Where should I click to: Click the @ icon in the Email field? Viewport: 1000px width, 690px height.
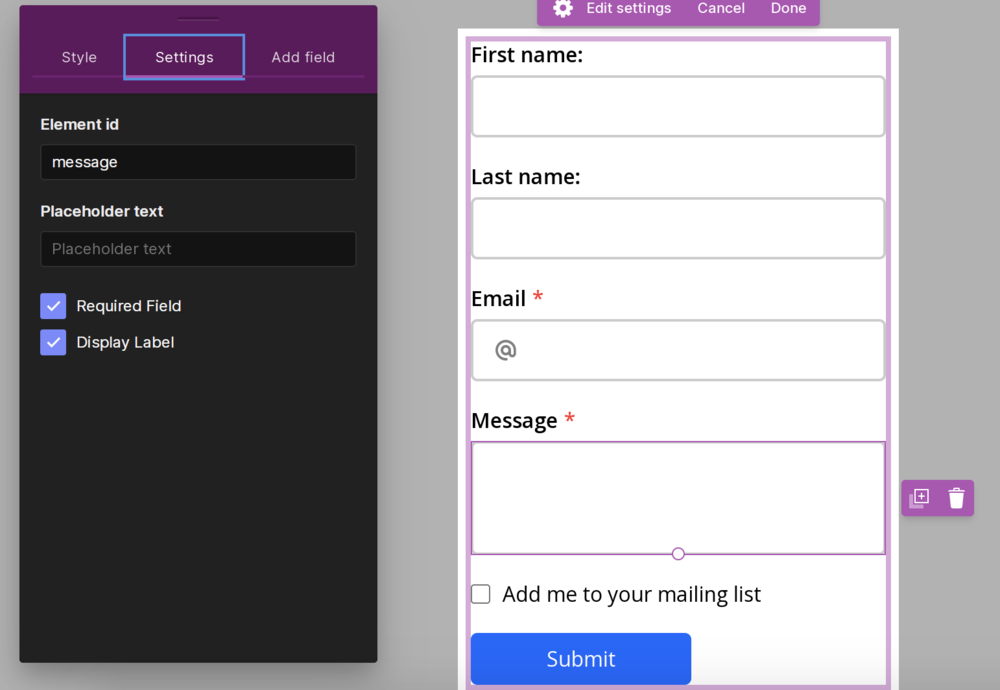(x=506, y=350)
